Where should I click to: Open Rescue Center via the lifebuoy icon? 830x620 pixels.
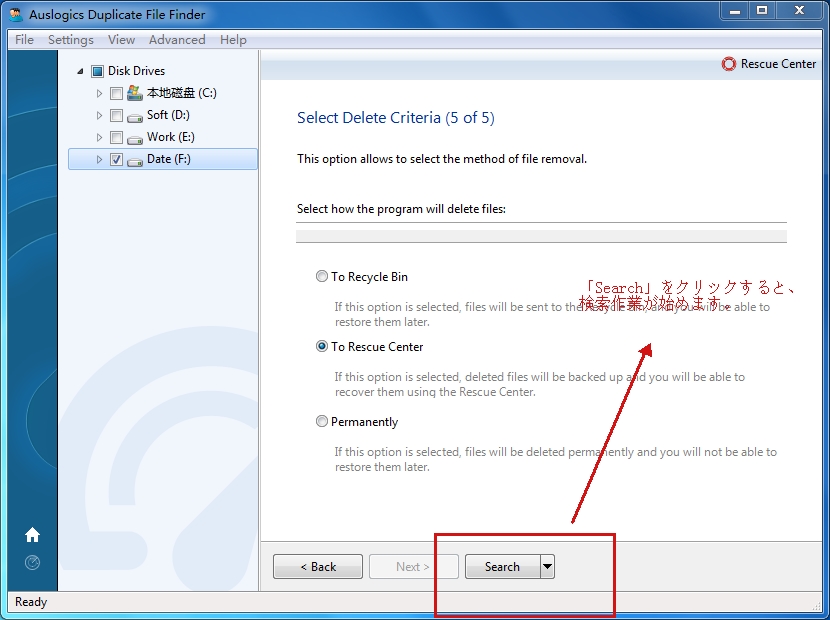728,64
